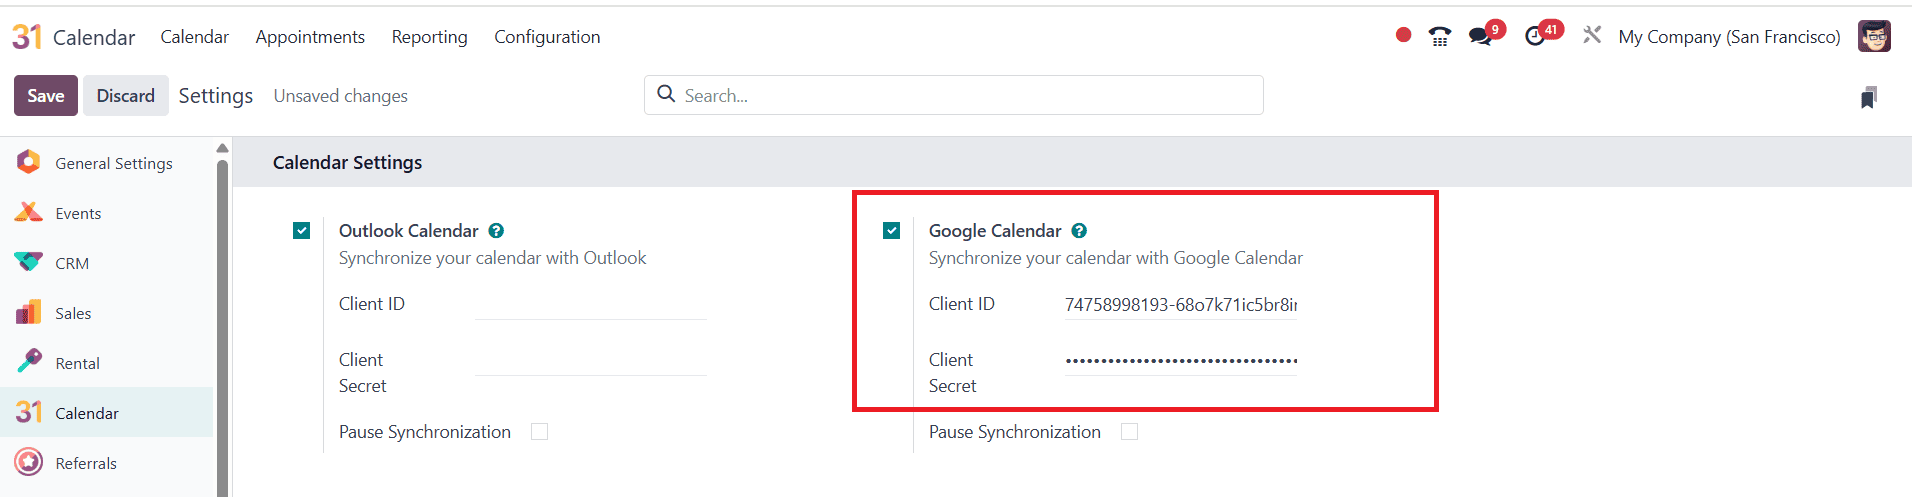Click the Google Calendar help question icon
The height and width of the screenshot is (497, 1912).
tap(1079, 231)
